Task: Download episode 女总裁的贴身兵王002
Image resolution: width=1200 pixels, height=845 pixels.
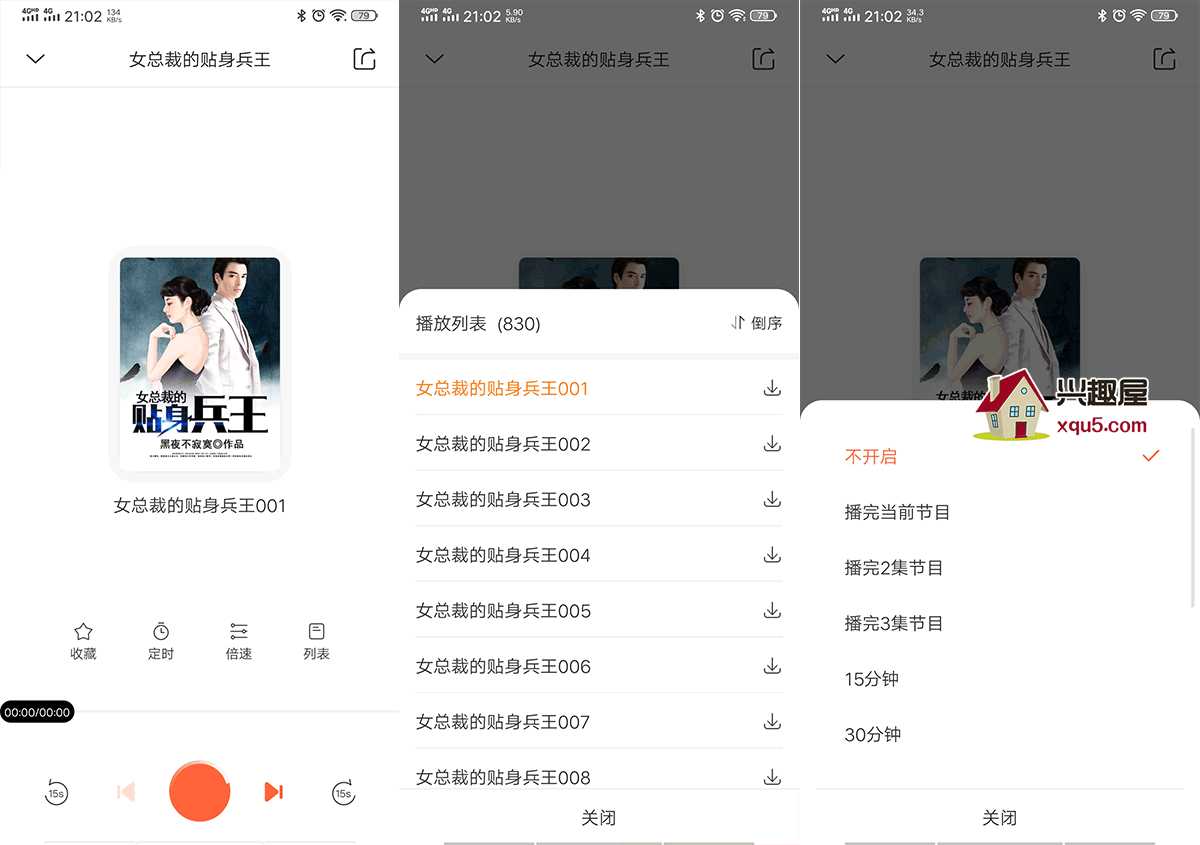Action: click(x=772, y=444)
